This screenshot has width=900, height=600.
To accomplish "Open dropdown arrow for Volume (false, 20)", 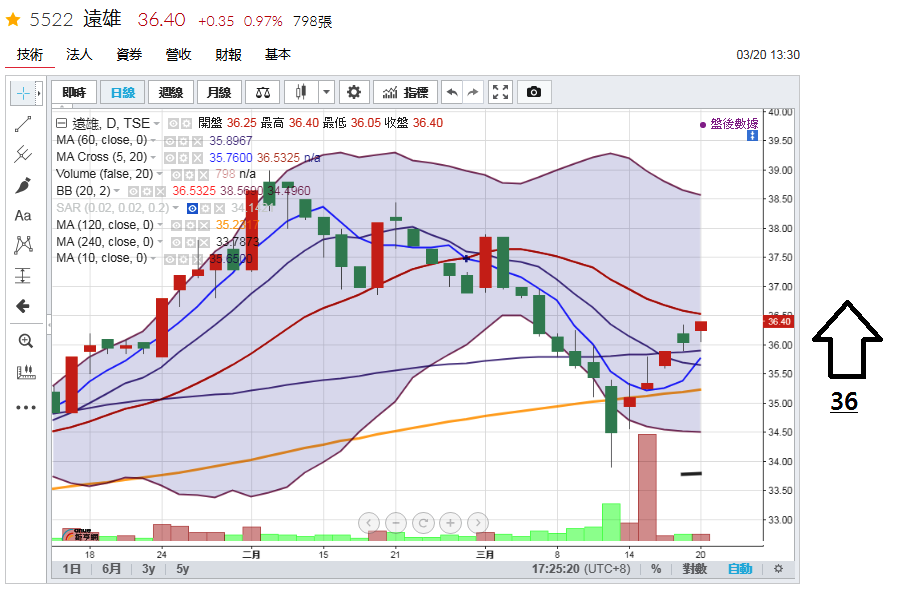I will tap(160, 173).
